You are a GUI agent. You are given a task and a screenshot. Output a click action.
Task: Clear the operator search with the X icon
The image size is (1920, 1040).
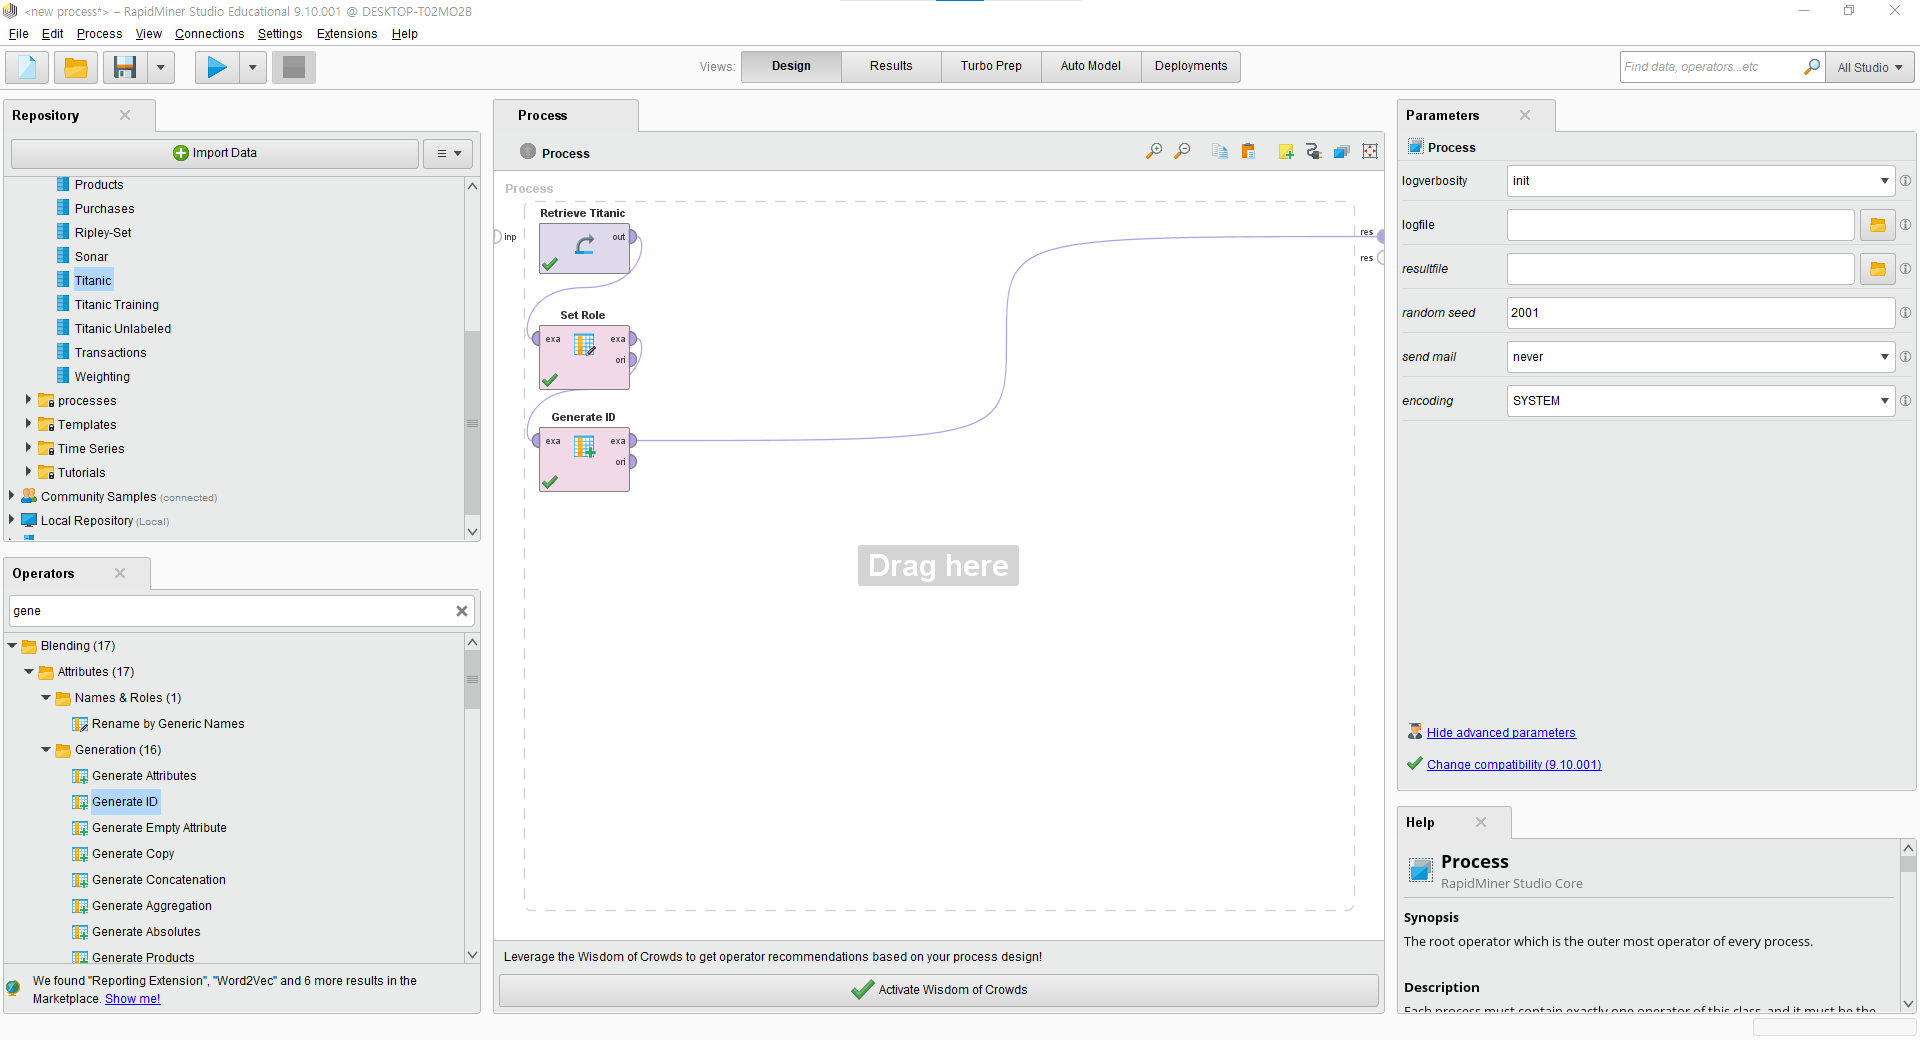point(462,611)
